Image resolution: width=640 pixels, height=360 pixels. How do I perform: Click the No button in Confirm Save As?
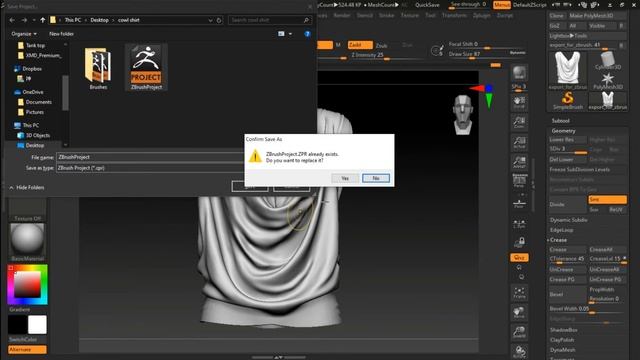[x=376, y=178]
